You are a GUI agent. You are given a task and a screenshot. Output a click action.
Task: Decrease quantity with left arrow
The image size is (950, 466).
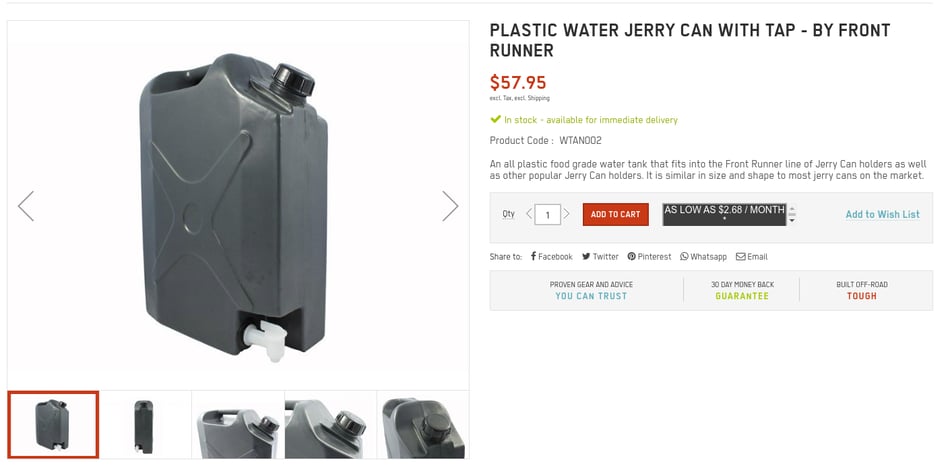pyautogui.click(x=529, y=214)
